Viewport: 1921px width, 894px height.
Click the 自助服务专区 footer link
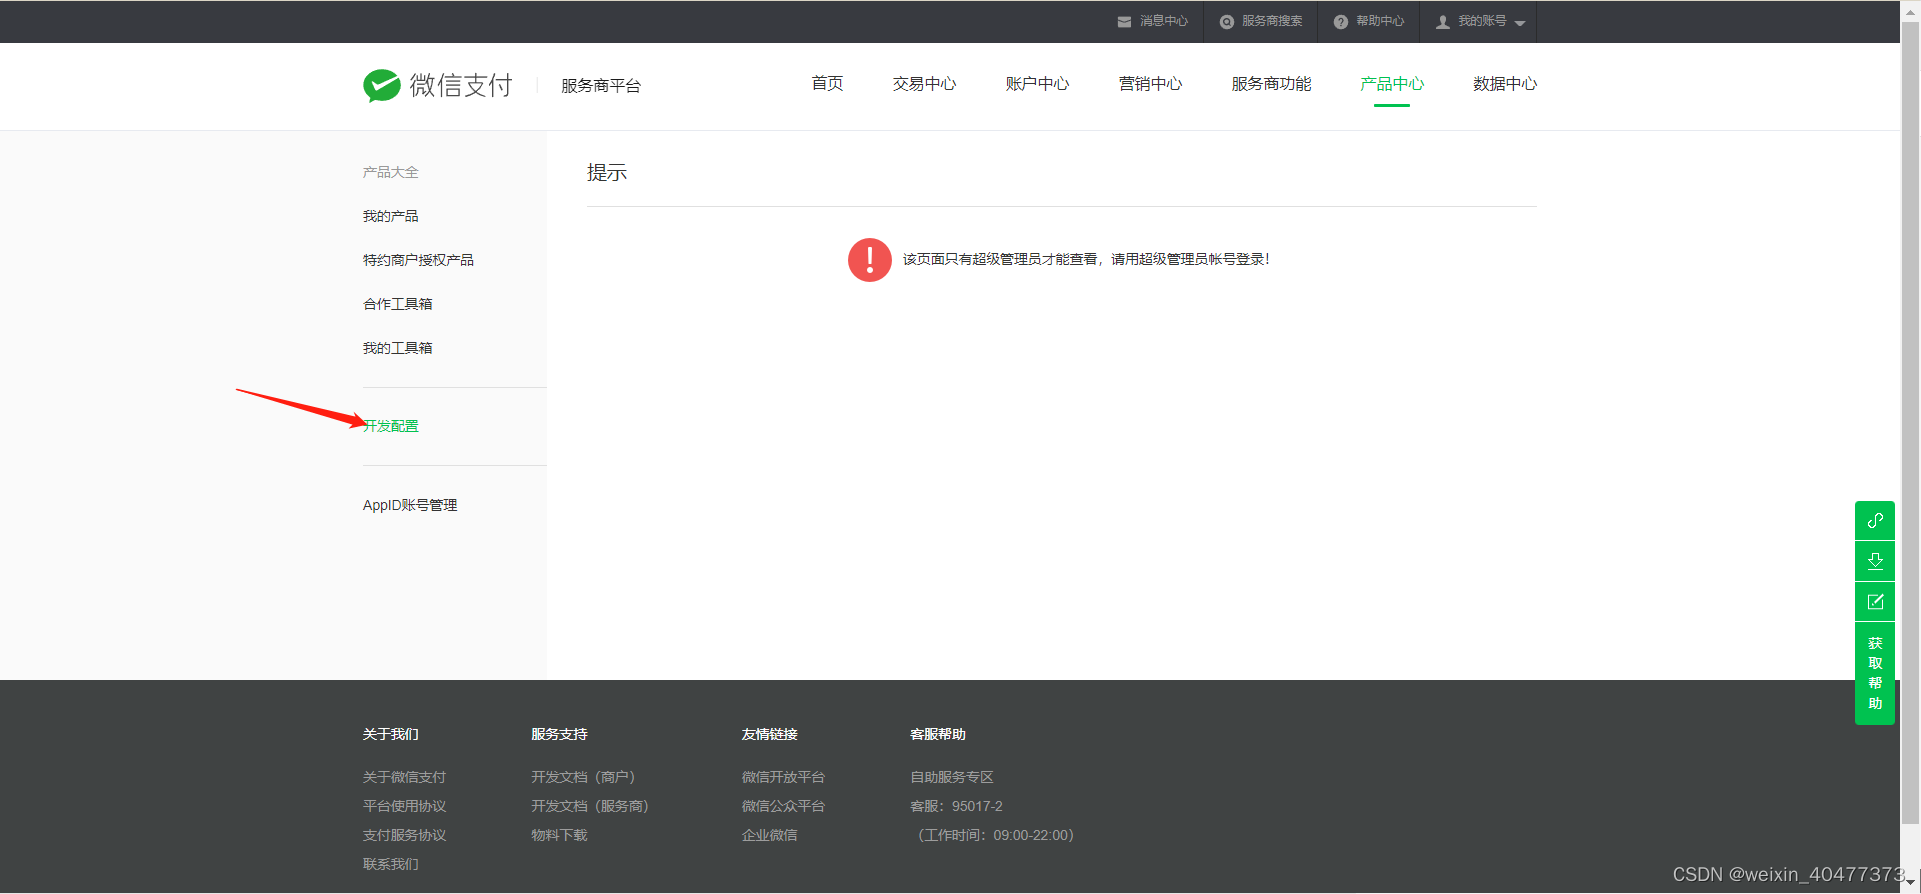point(952,777)
